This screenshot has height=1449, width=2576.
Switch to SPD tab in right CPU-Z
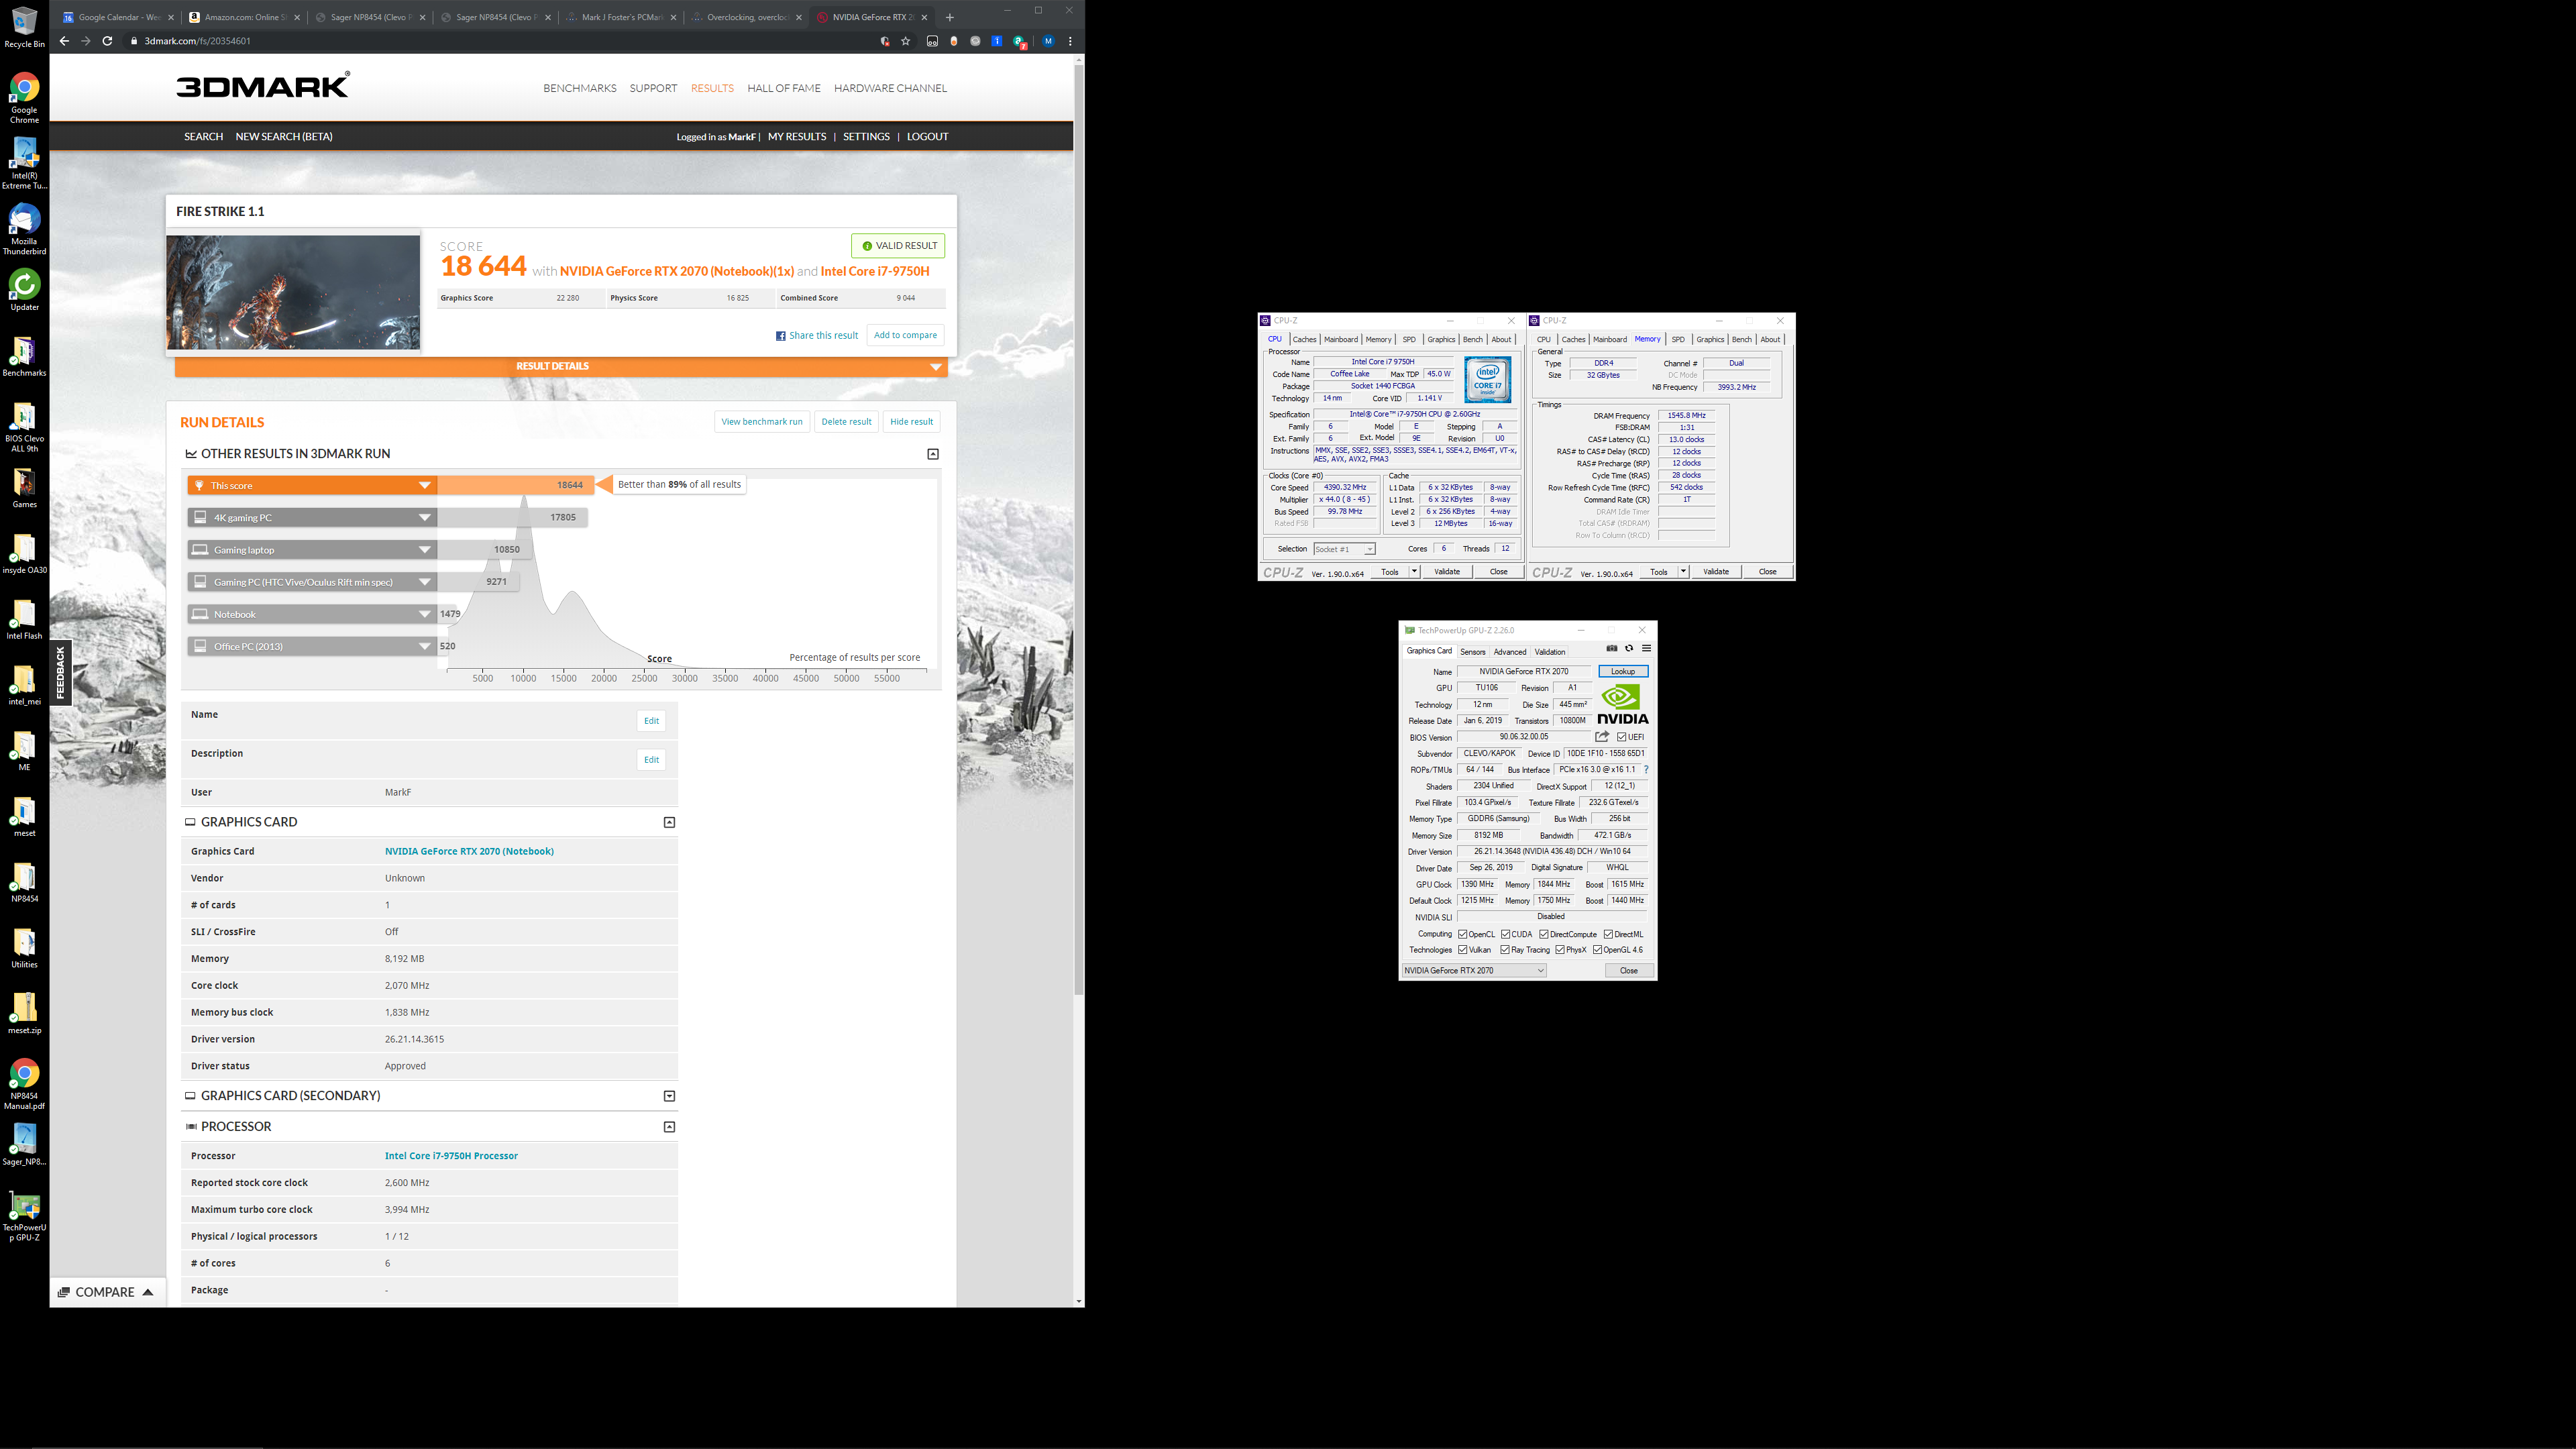(x=1678, y=339)
